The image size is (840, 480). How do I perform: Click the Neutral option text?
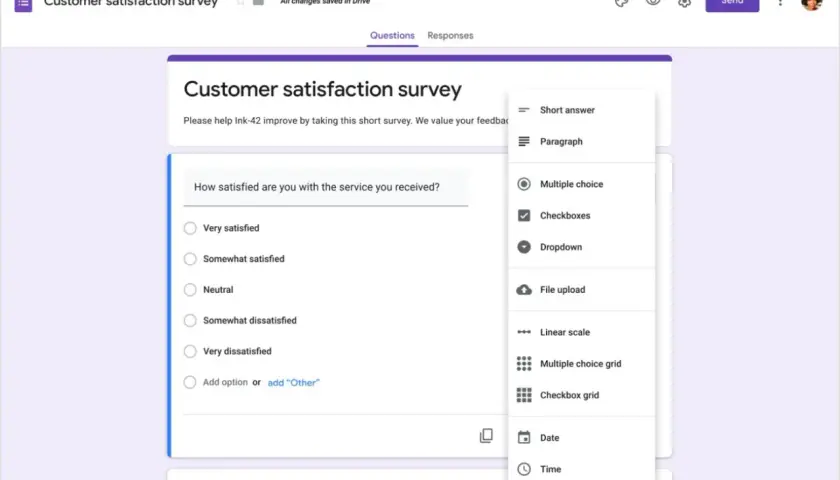point(218,290)
